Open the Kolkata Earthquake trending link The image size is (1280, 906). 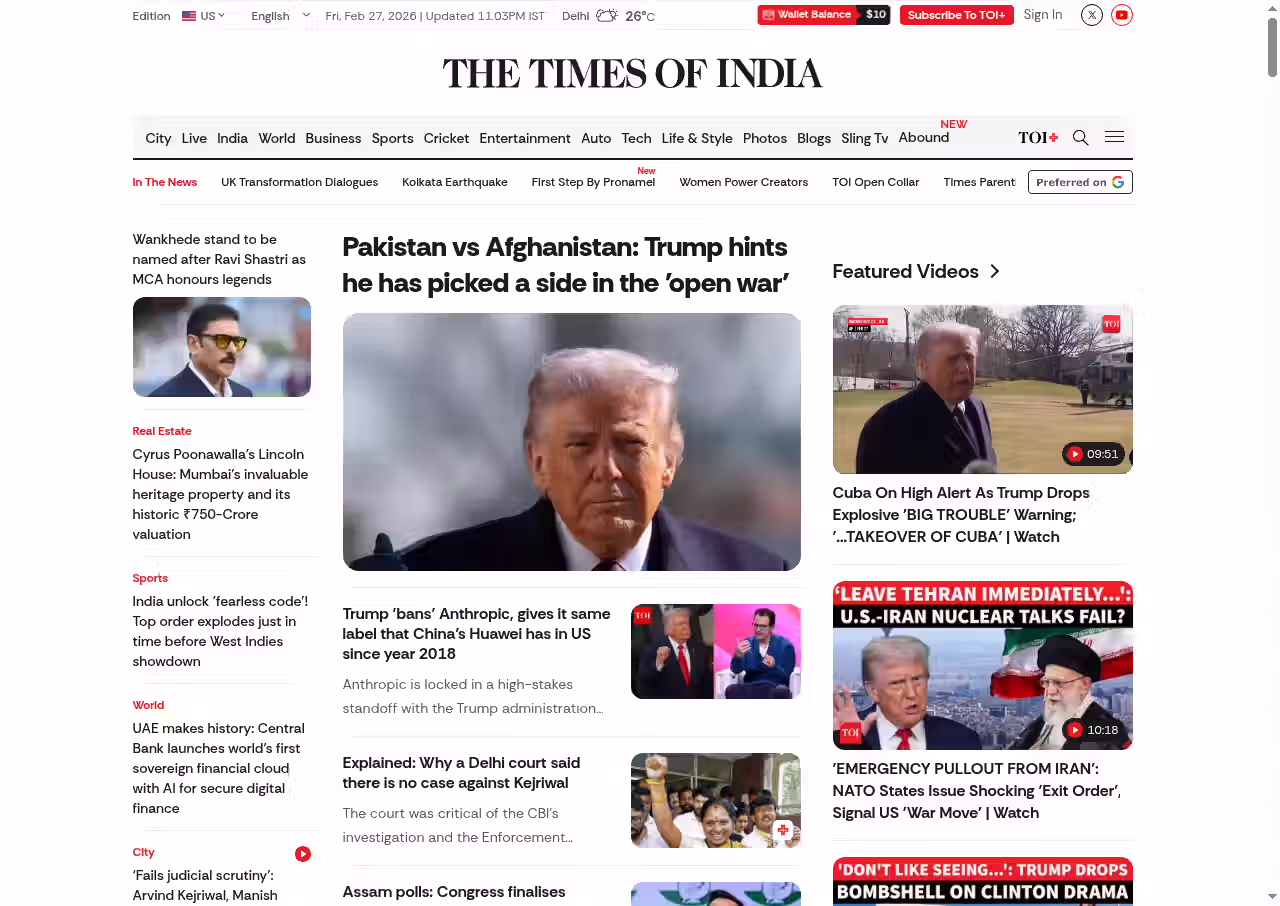455,182
